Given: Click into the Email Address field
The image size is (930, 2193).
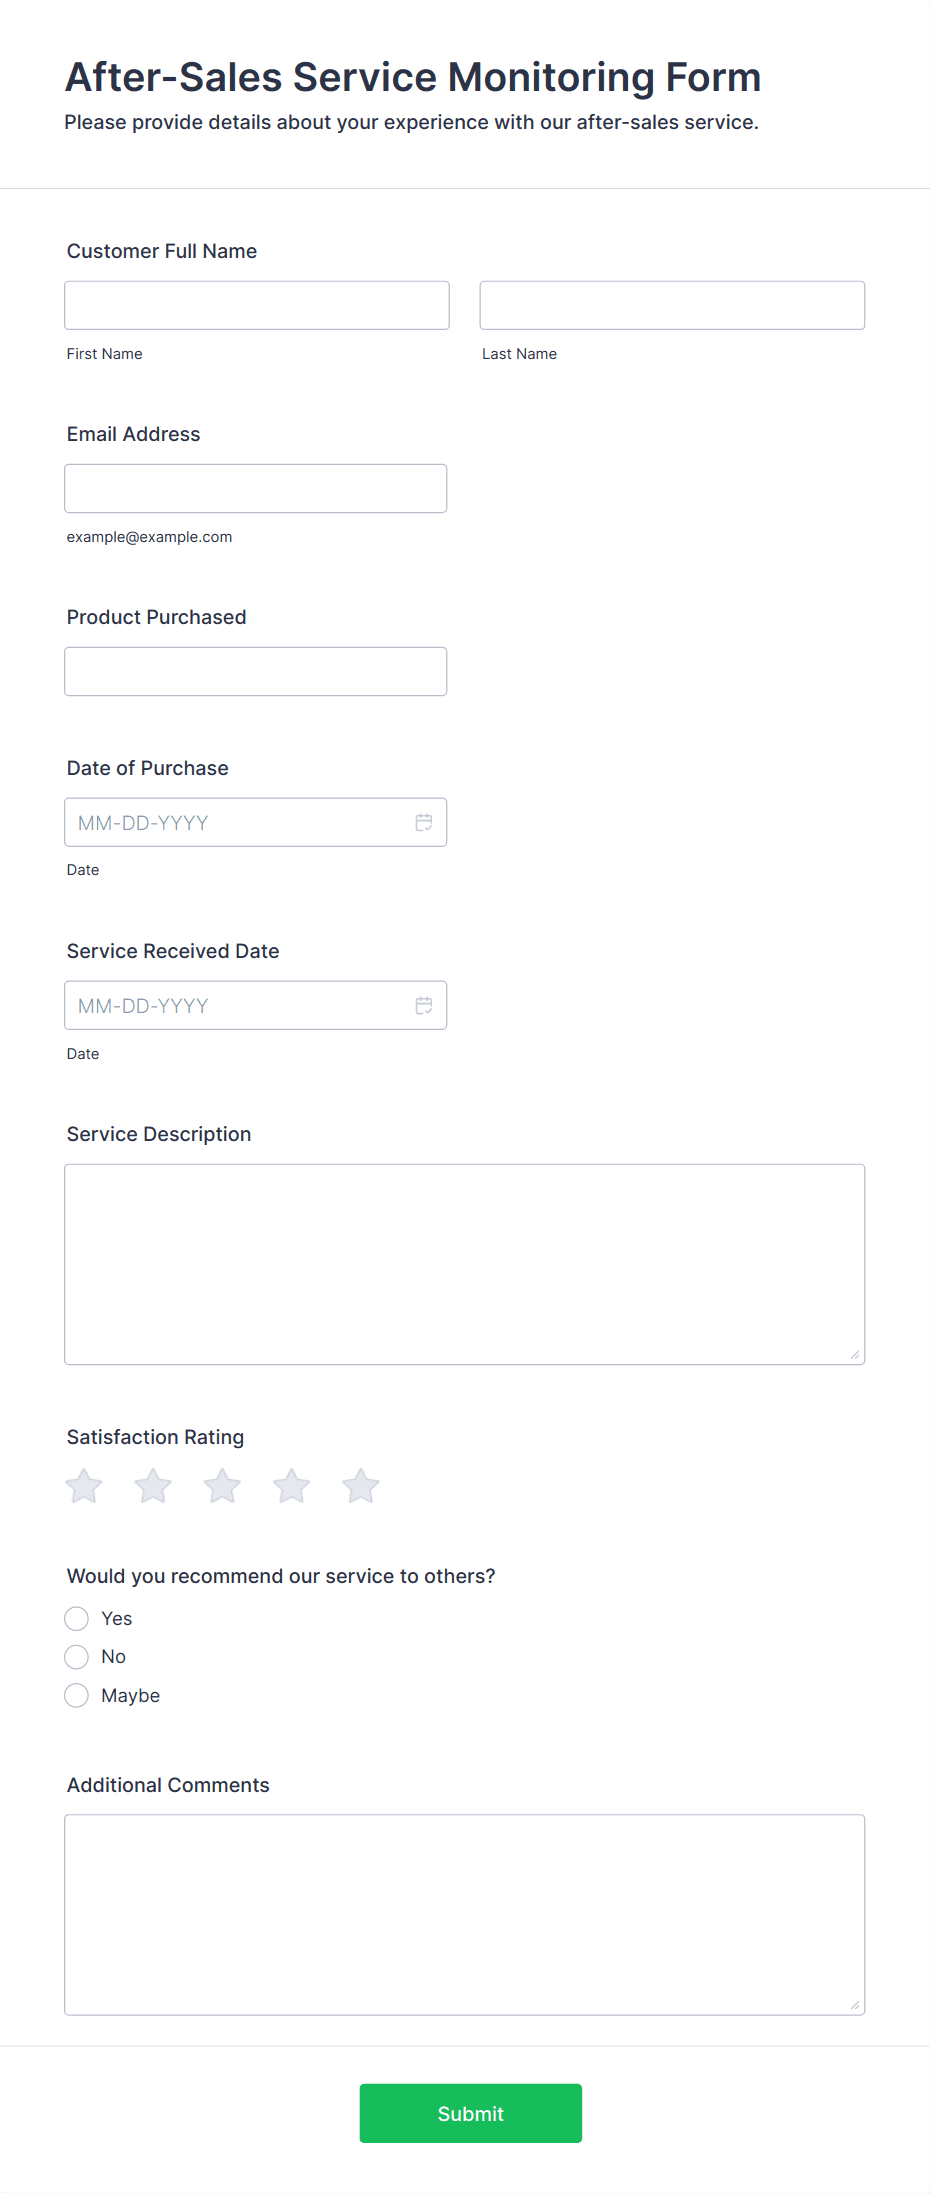Looking at the screenshot, I should click(256, 488).
